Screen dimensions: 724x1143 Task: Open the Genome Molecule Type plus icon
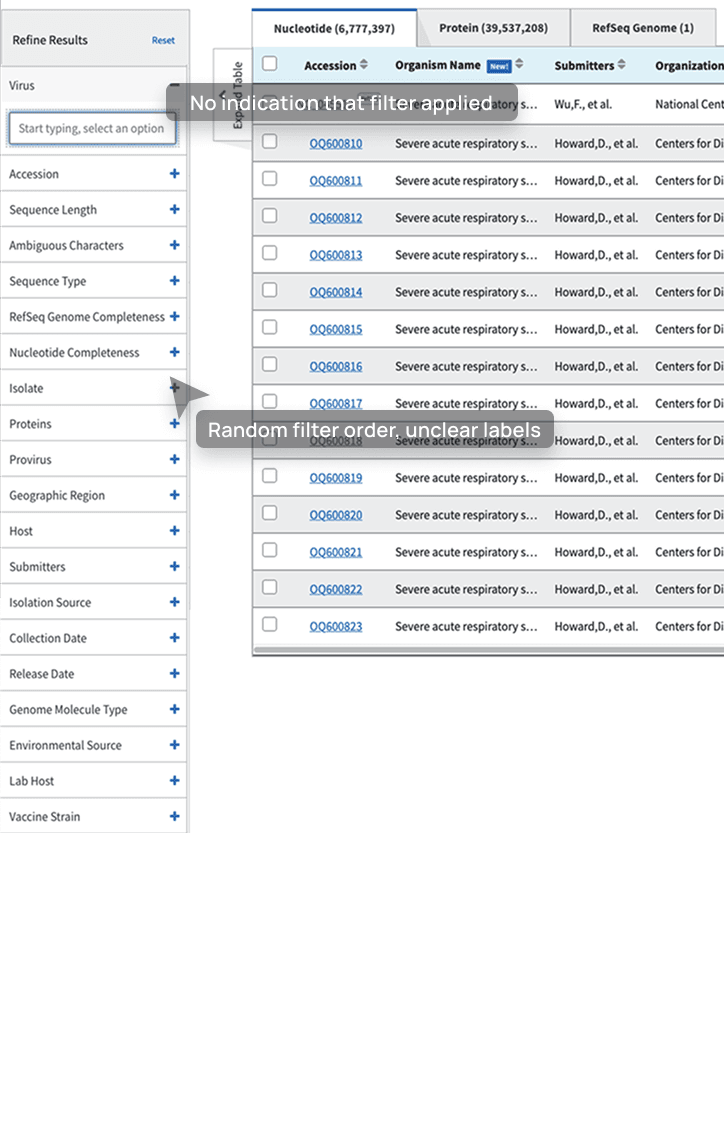(174, 709)
